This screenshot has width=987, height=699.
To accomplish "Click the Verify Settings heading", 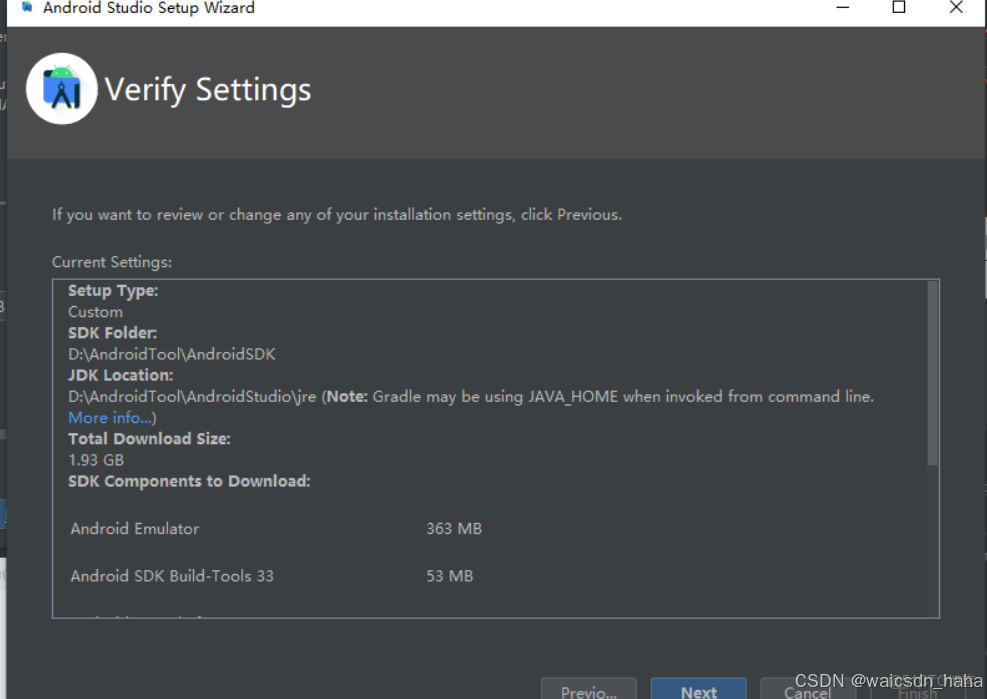I will click(x=208, y=89).
